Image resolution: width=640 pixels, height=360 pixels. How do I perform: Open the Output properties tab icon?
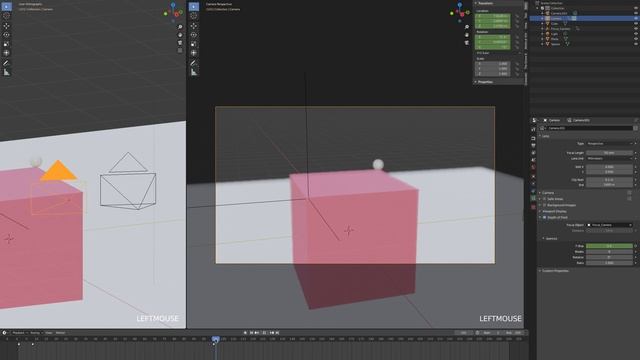(x=533, y=145)
